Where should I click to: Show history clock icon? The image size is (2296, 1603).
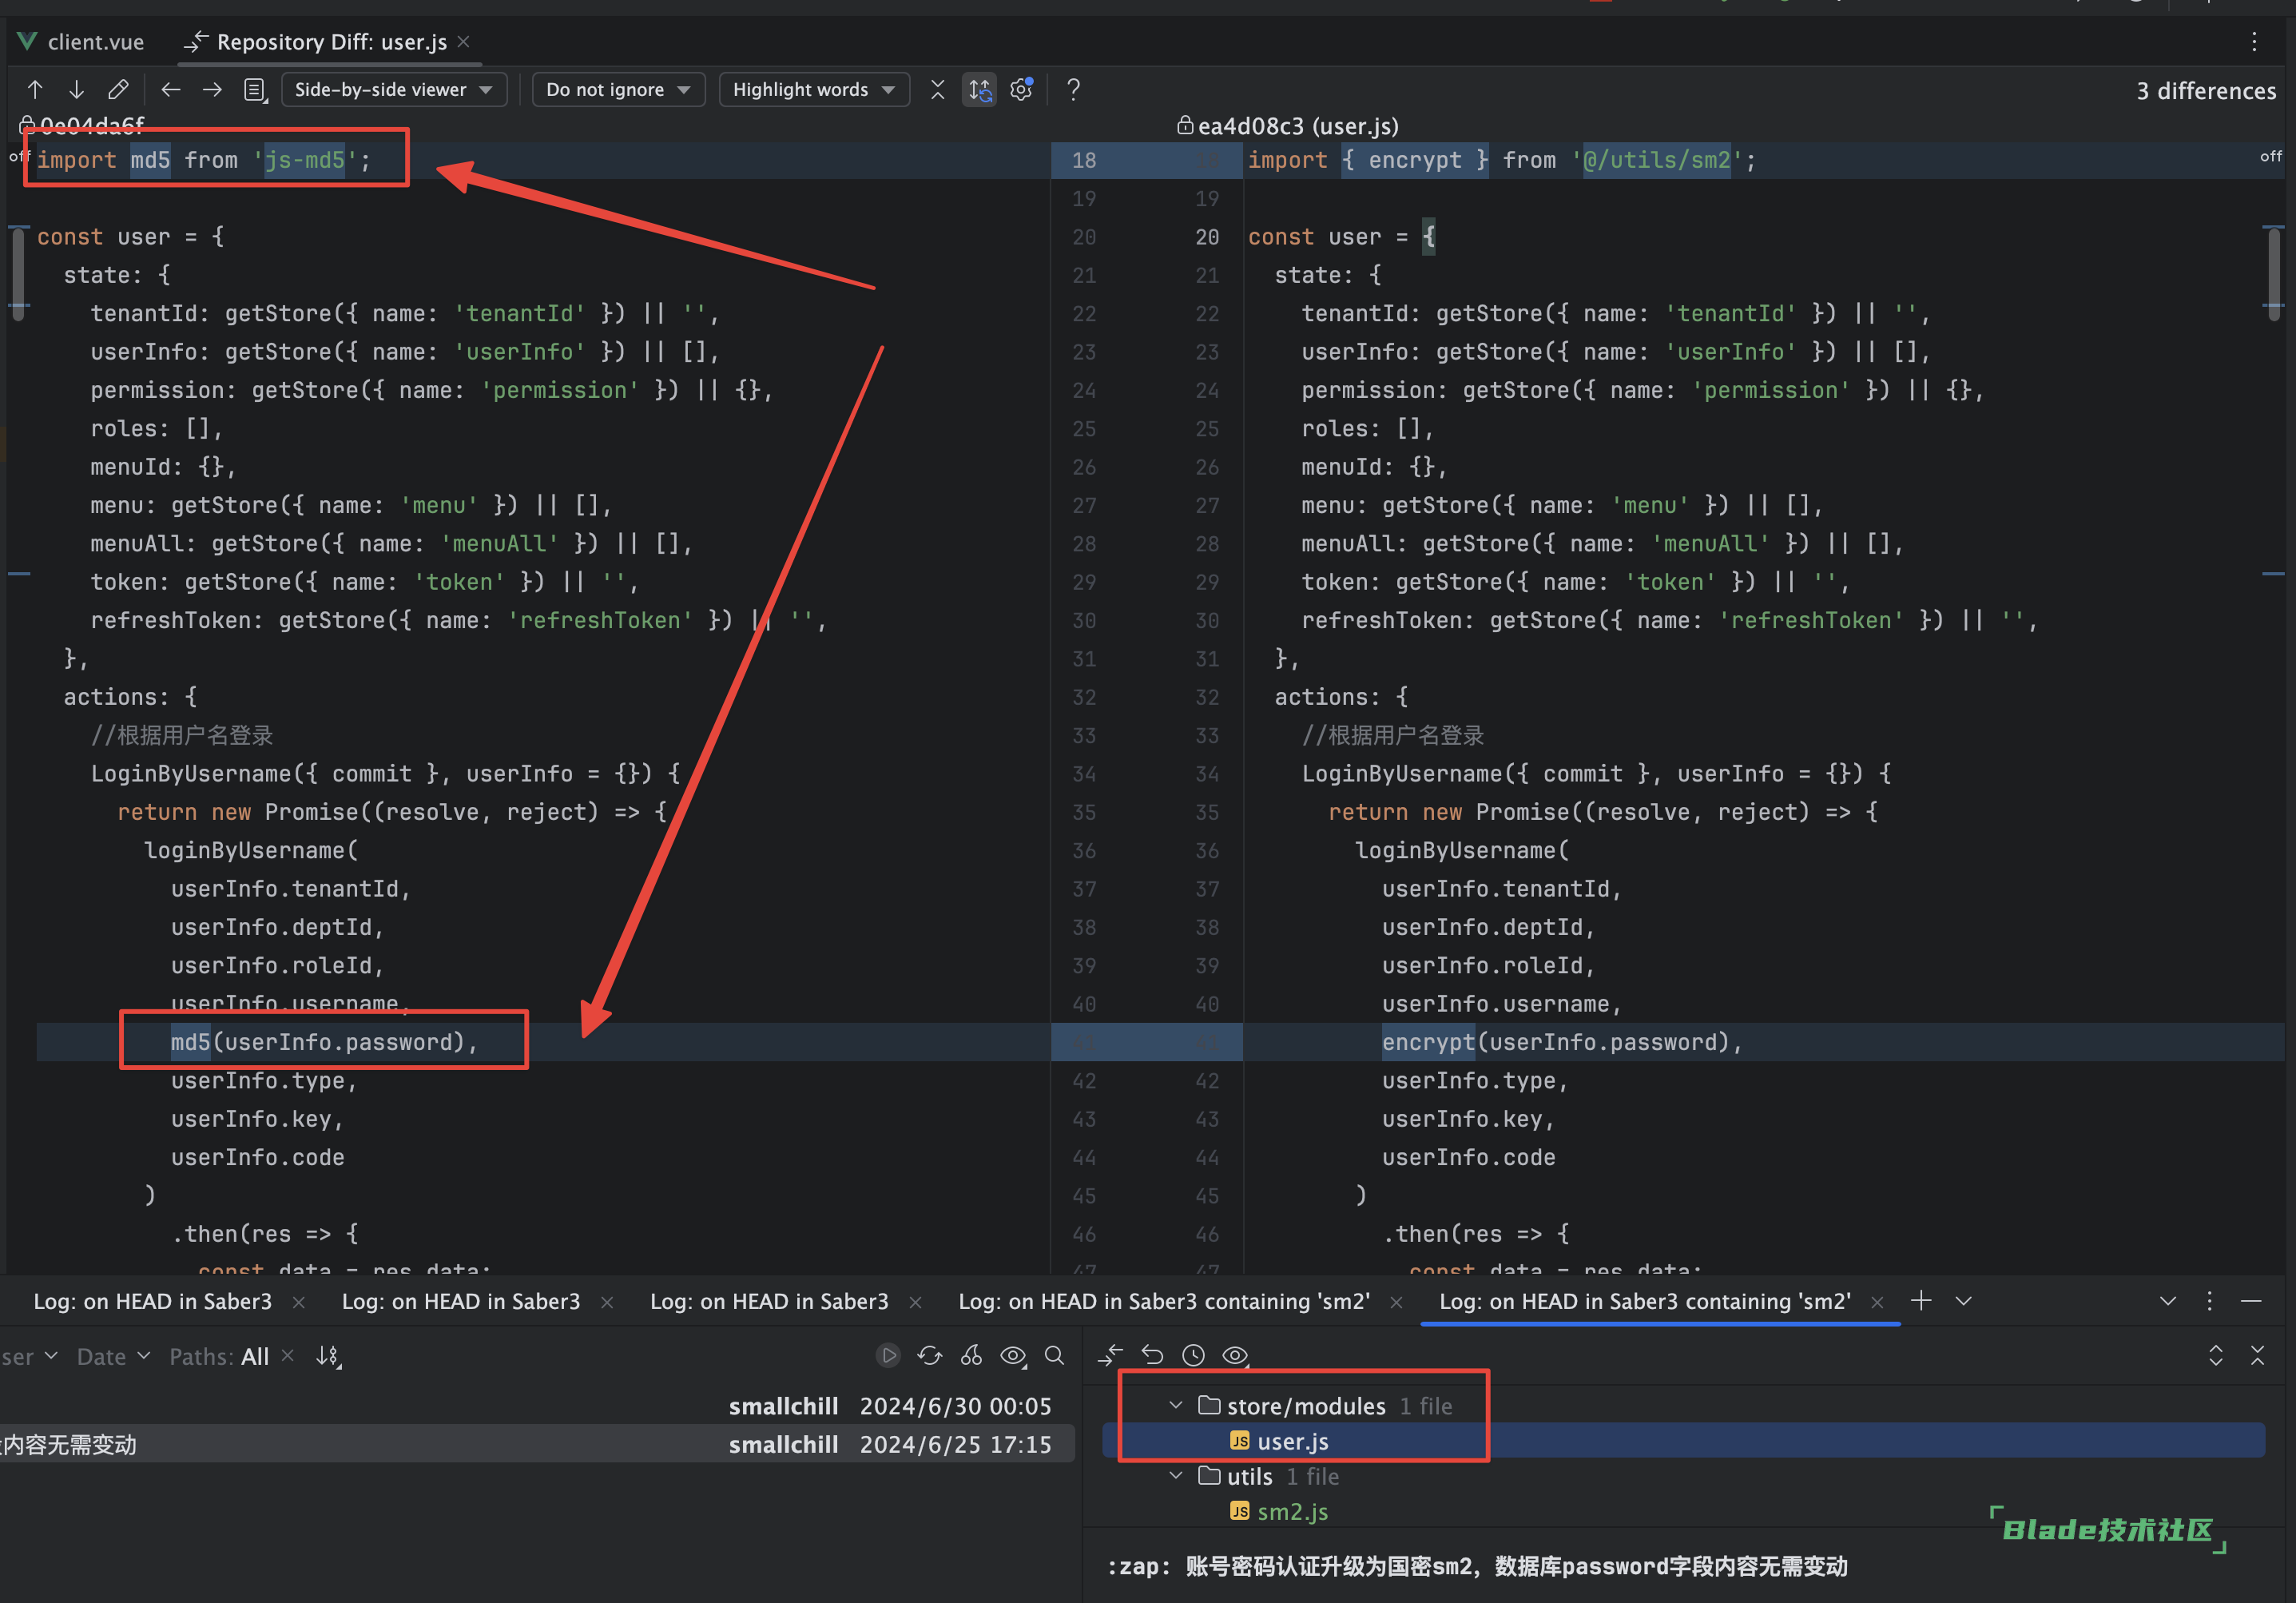click(1193, 1355)
